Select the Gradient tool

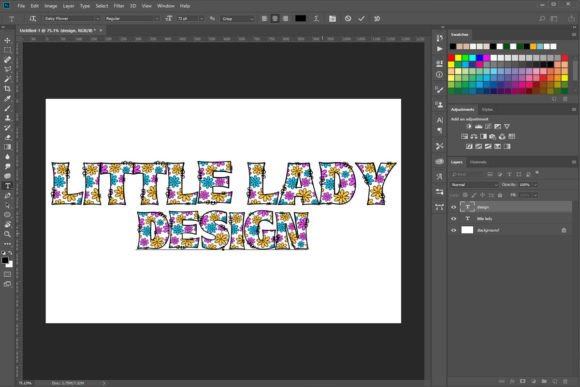tap(7, 147)
